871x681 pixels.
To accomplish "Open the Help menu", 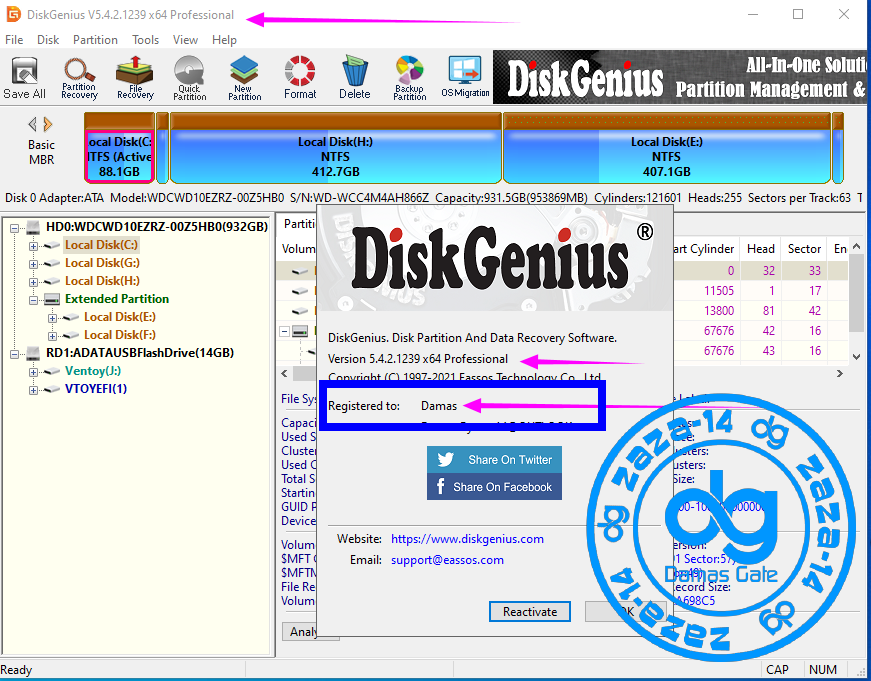I will [x=224, y=40].
